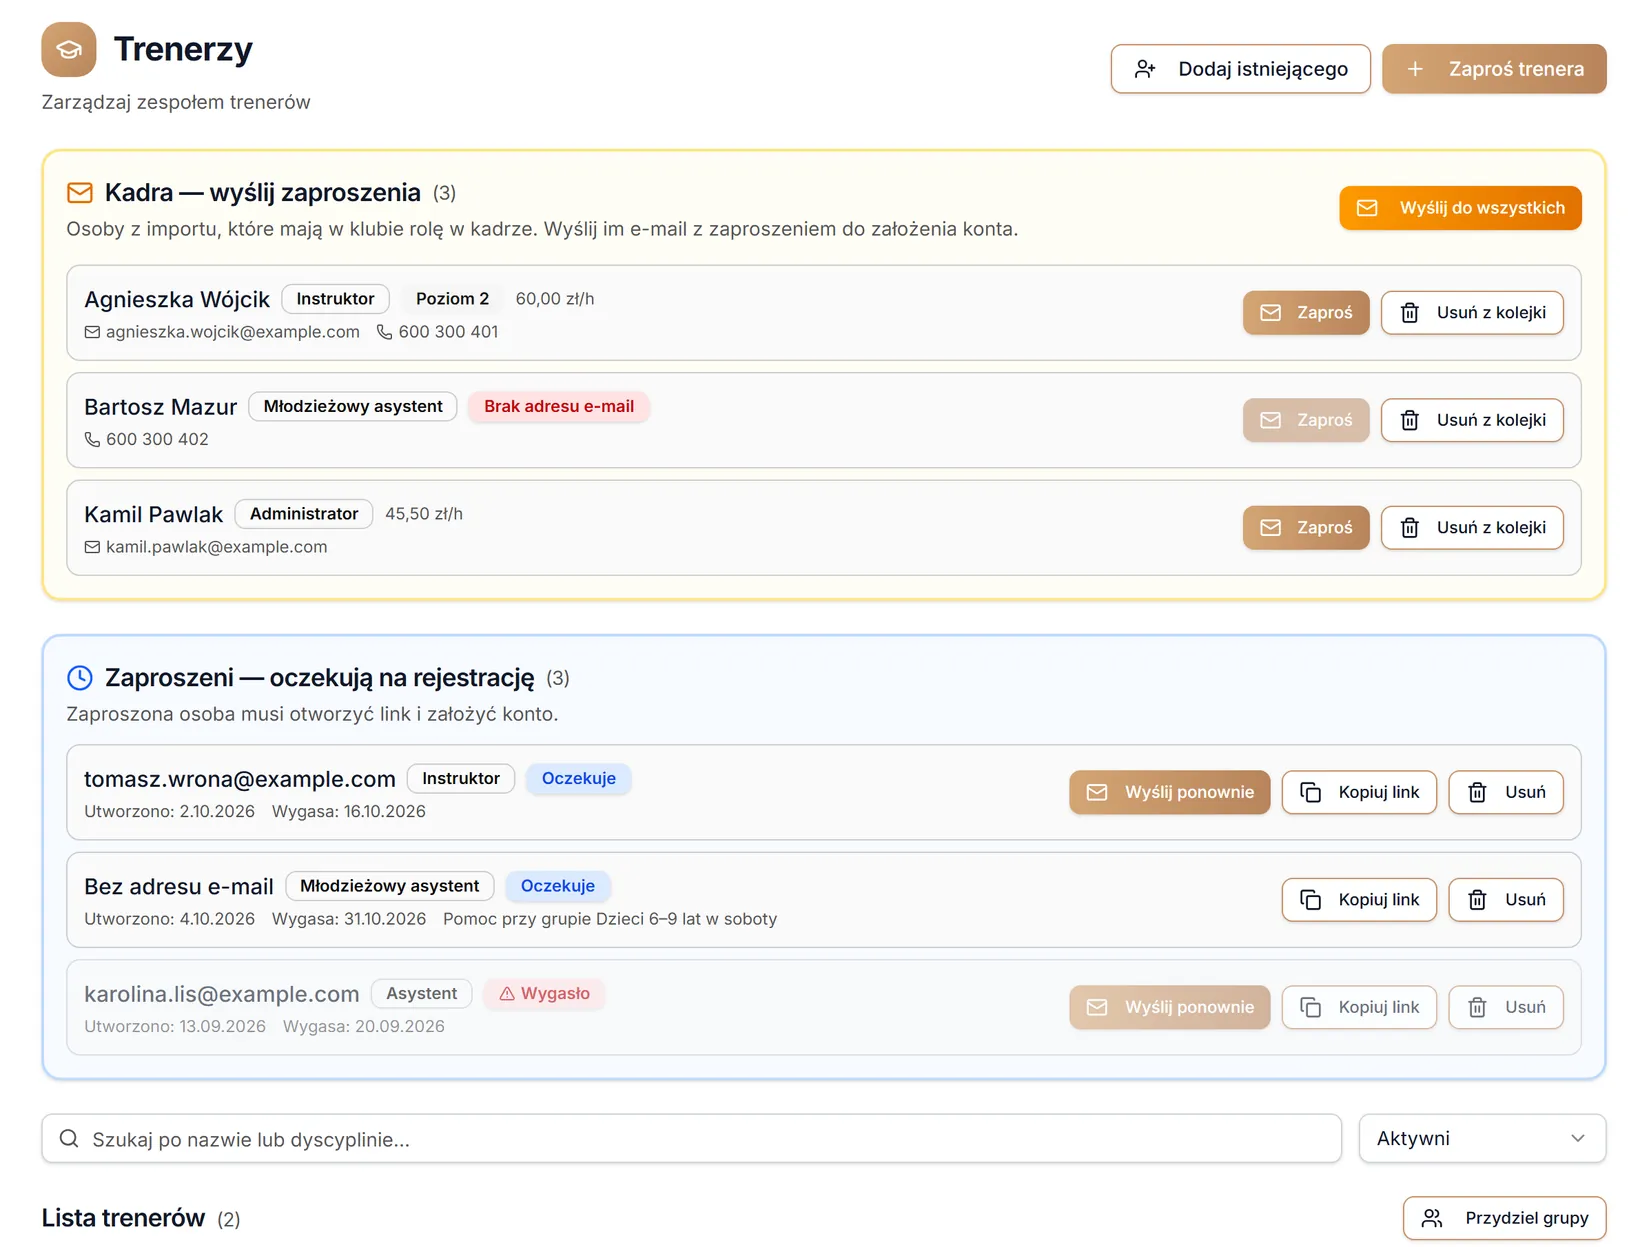Send invitations with Wyślij do wszystkich

tap(1460, 208)
